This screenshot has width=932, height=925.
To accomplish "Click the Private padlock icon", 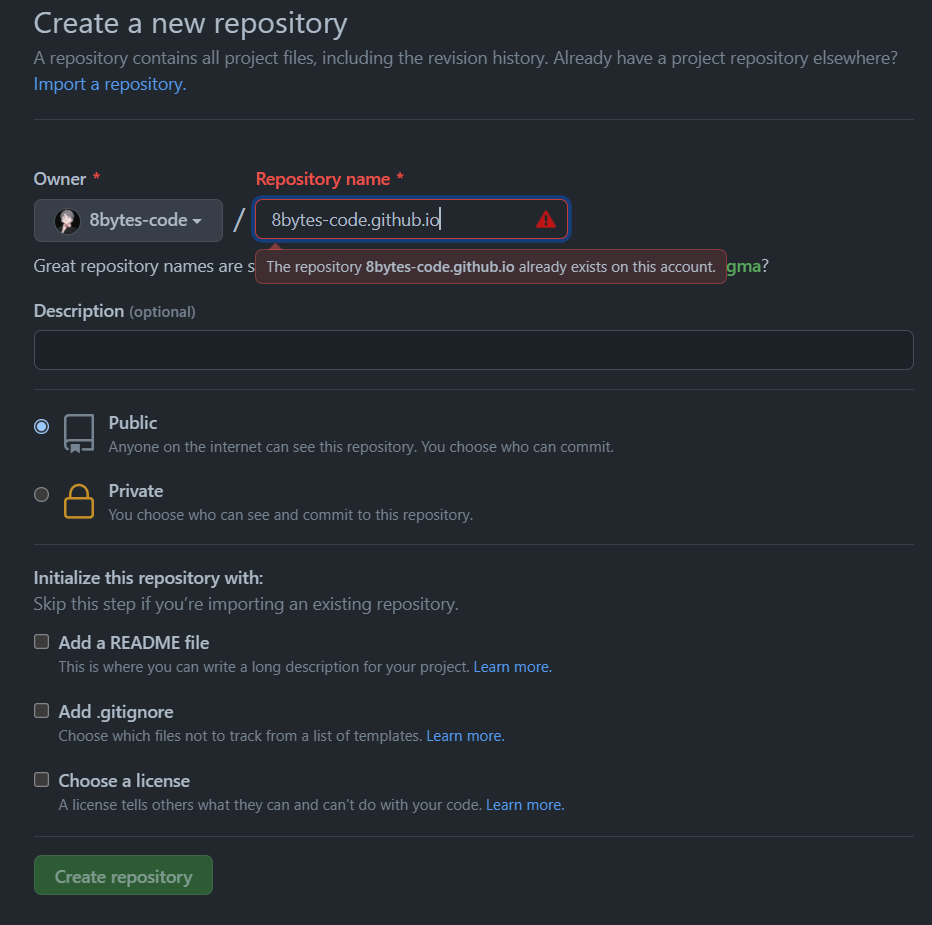I will [79, 502].
